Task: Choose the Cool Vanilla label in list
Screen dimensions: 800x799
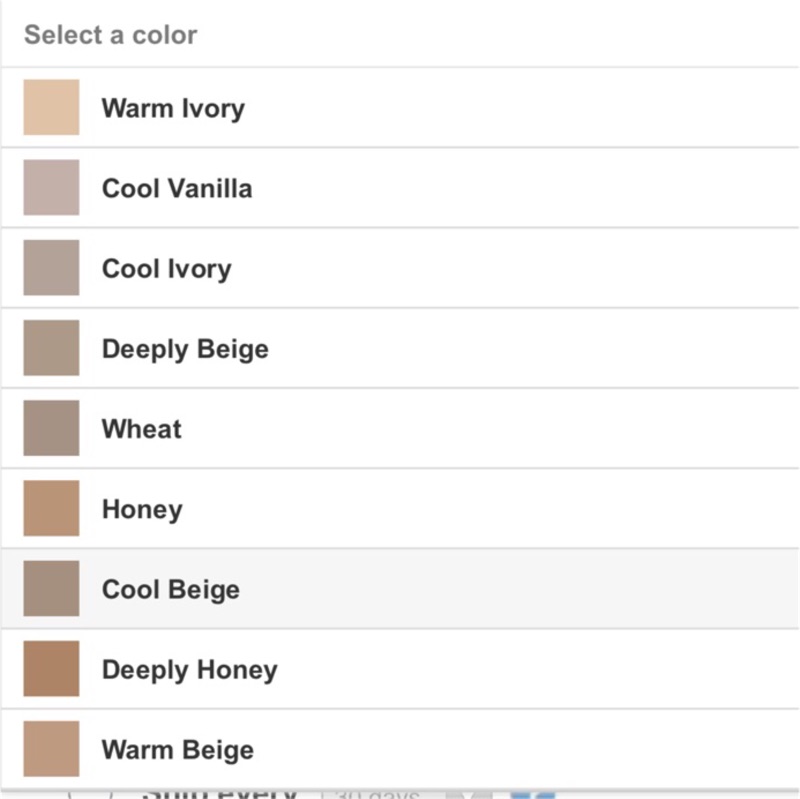Action: point(177,188)
